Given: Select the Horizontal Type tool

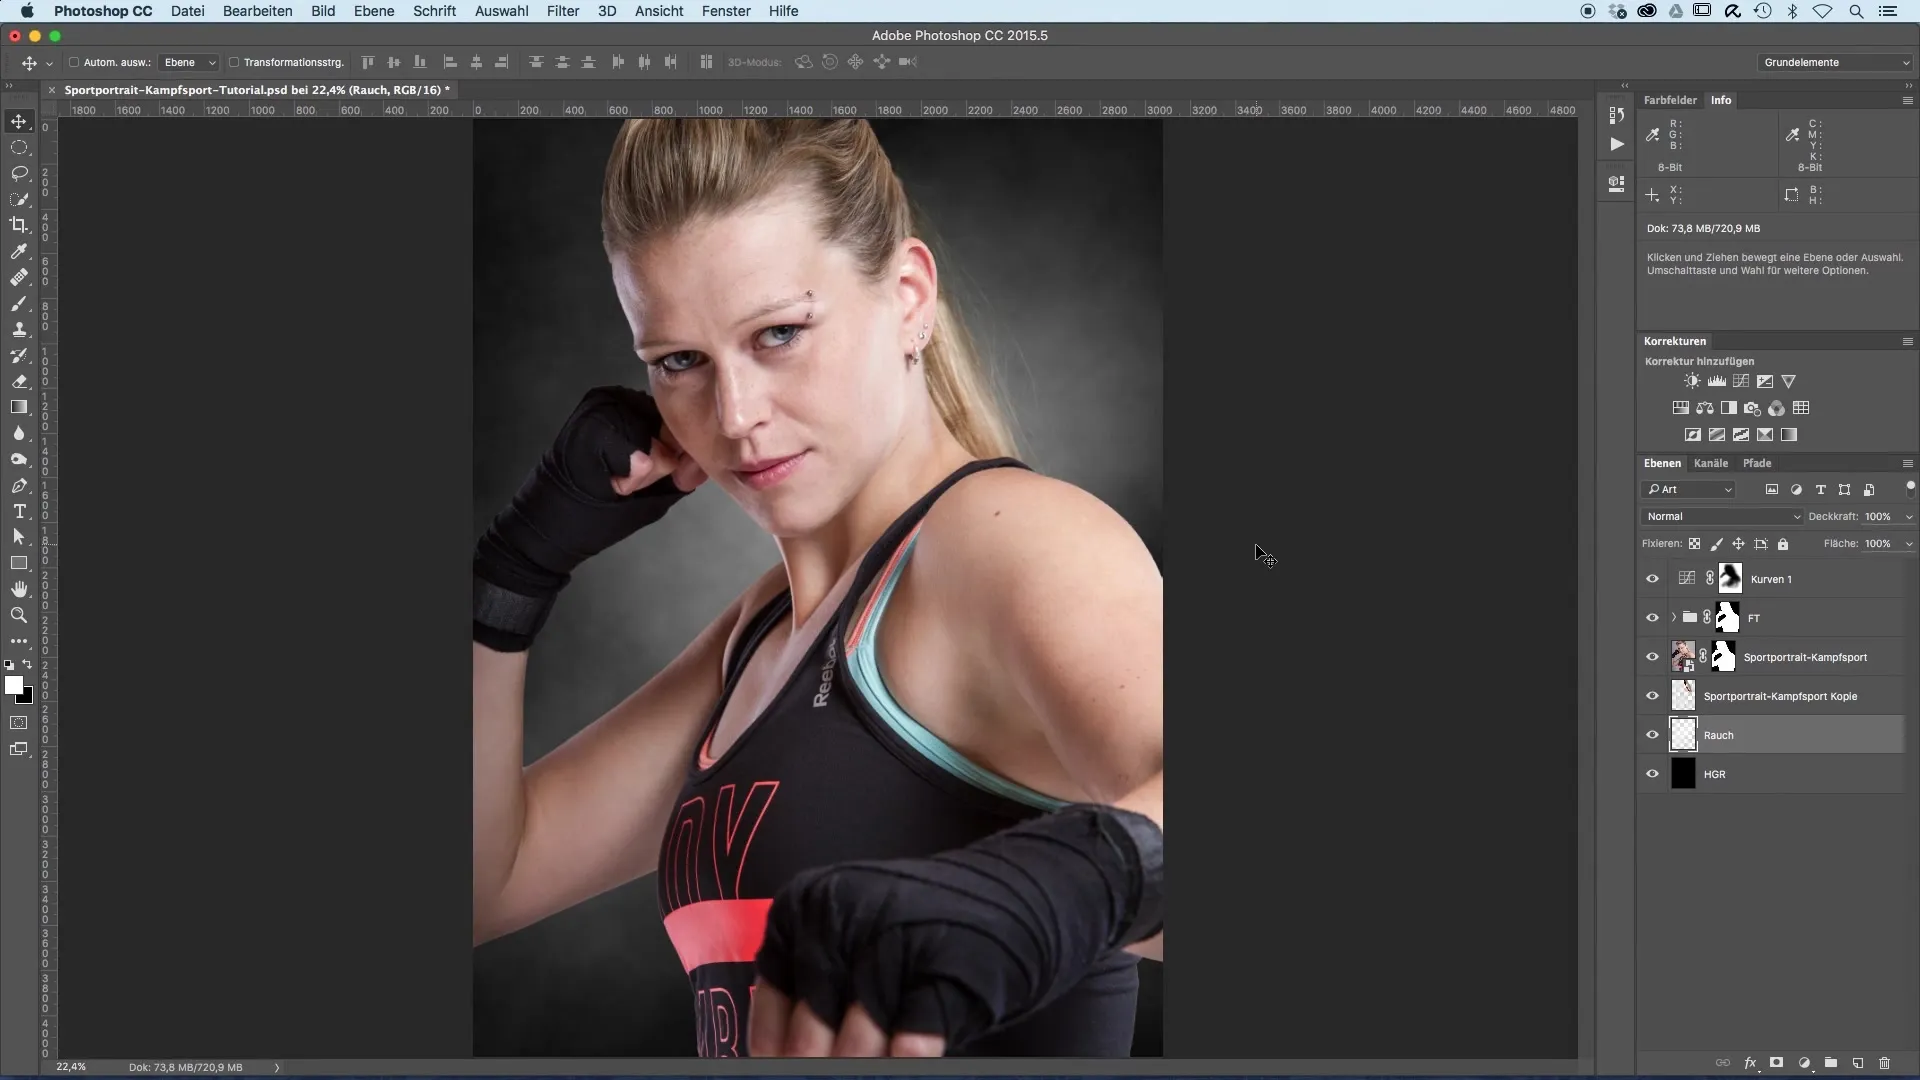Looking at the screenshot, I should pyautogui.click(x=19, y=511).
